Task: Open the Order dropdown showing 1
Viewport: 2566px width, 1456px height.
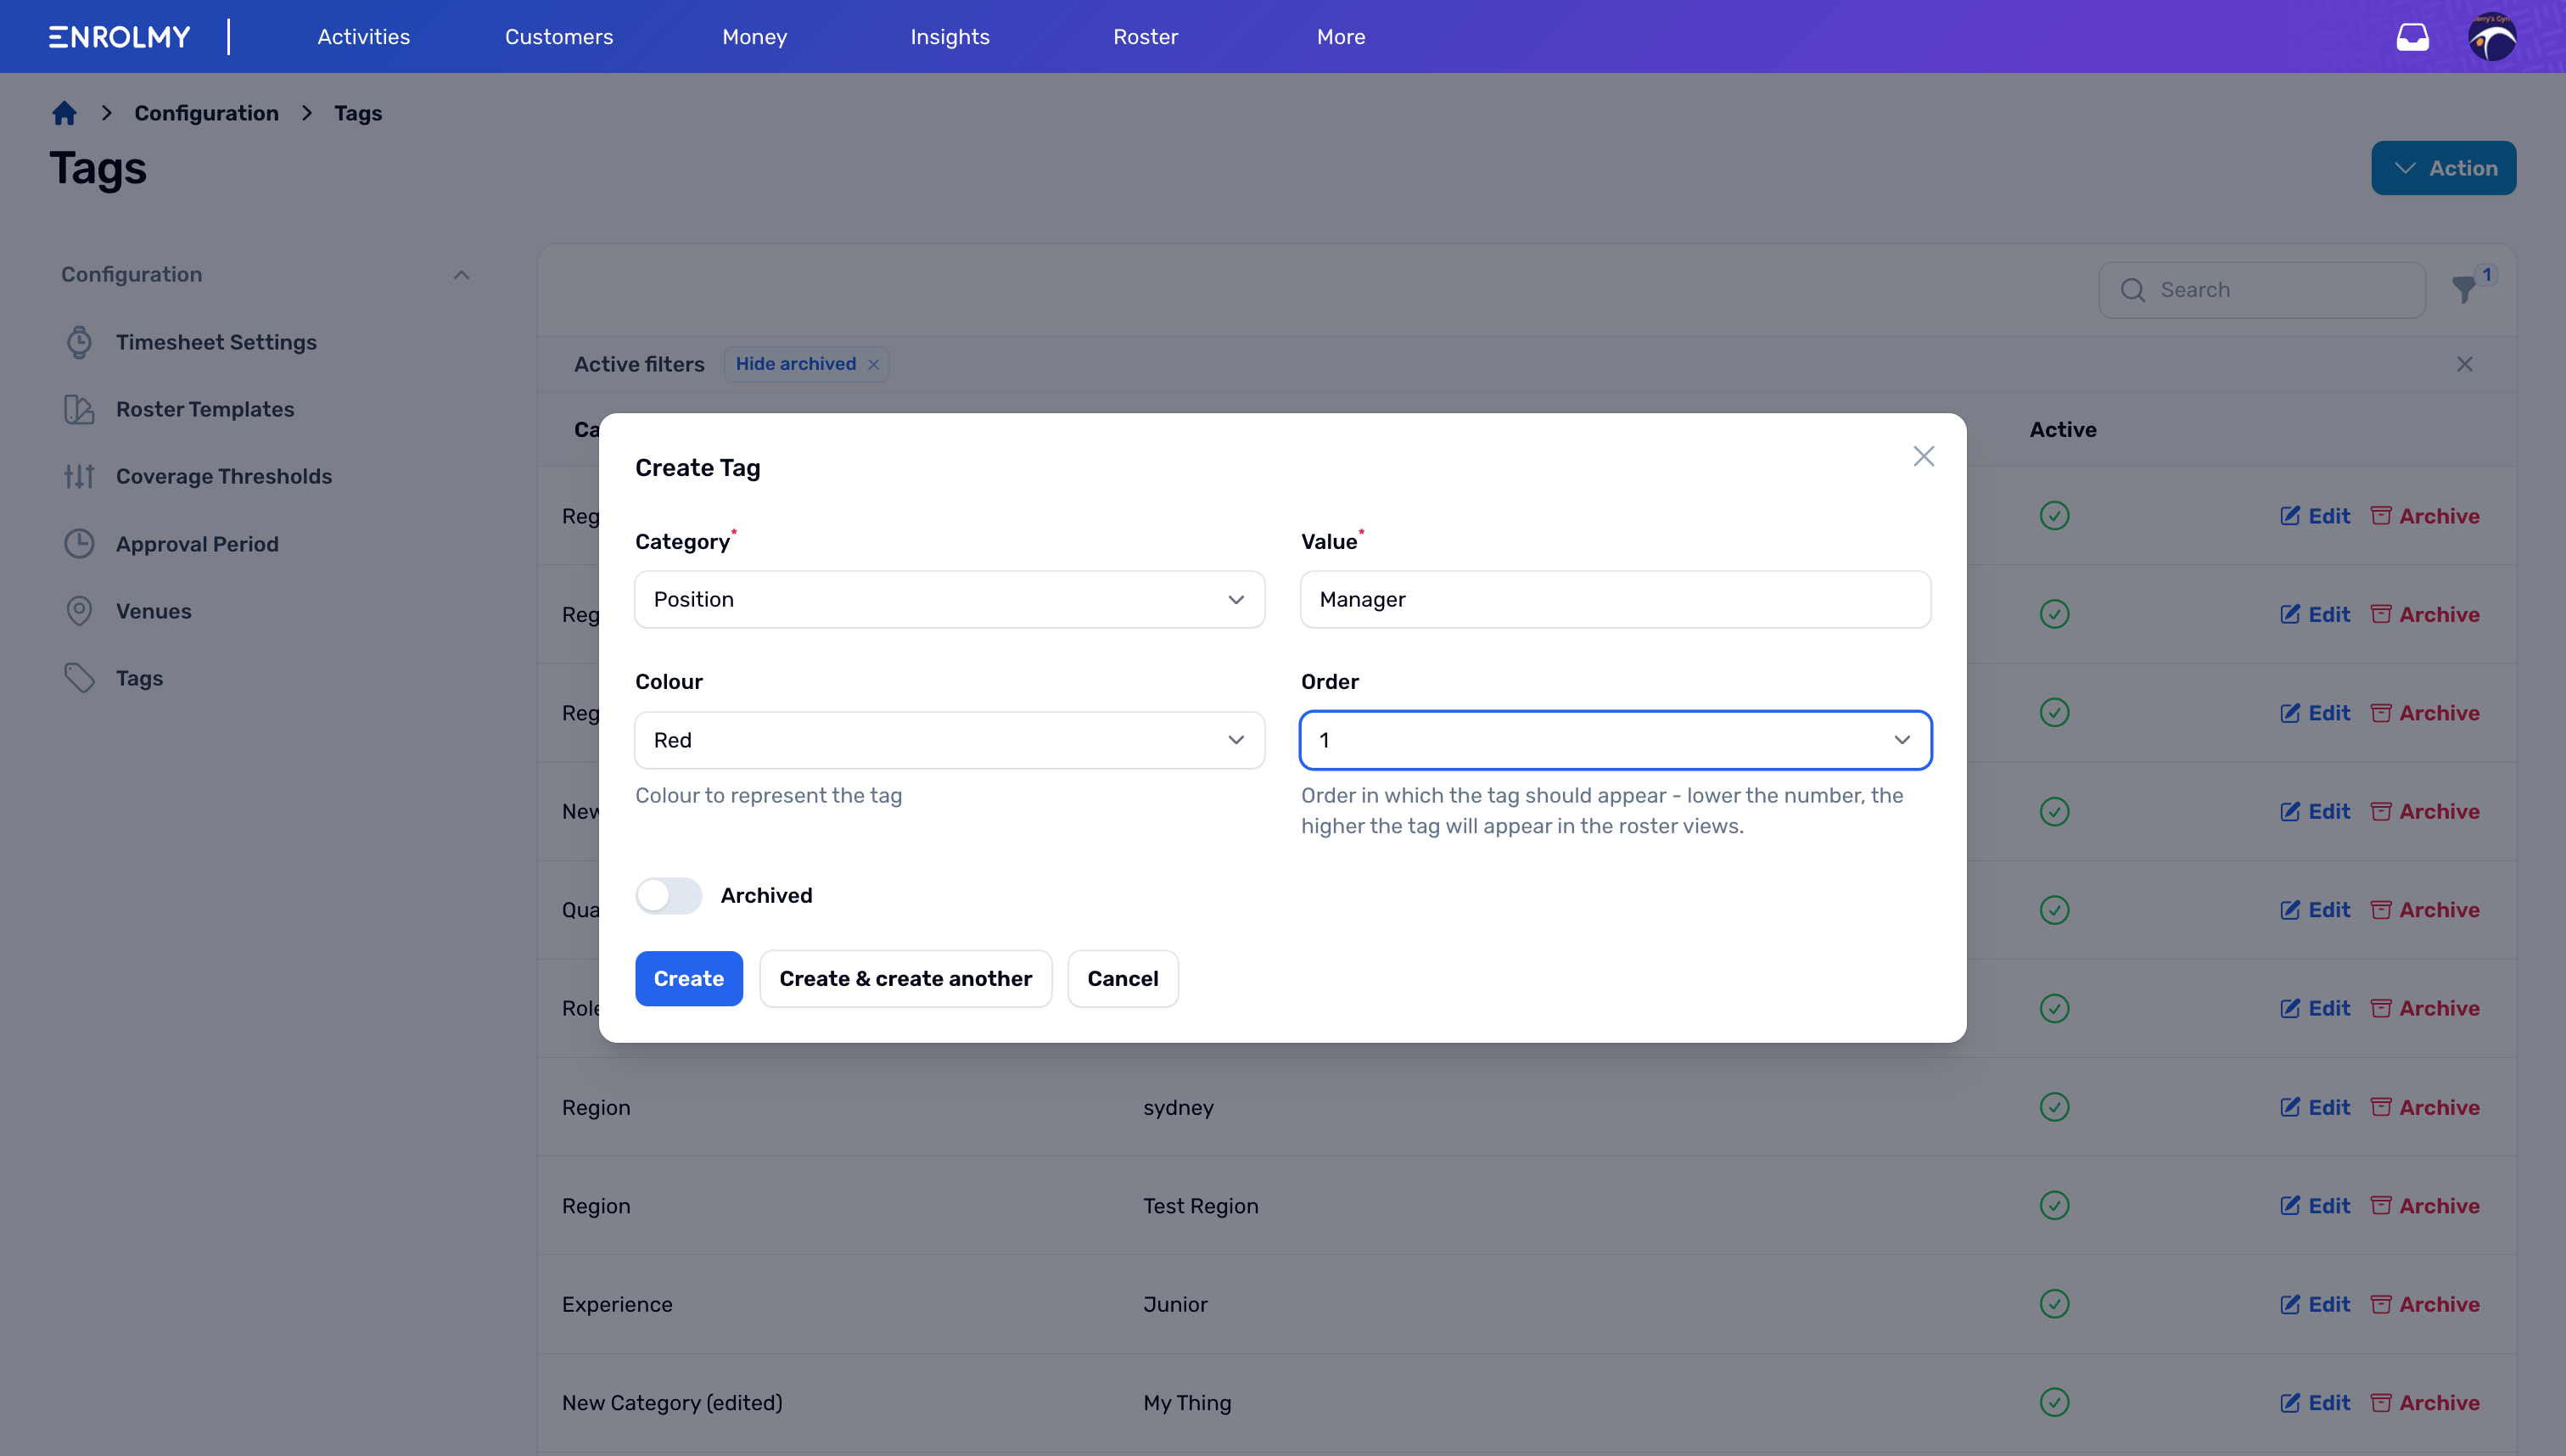Action: pyautogui.click(x=1614, y=740)
